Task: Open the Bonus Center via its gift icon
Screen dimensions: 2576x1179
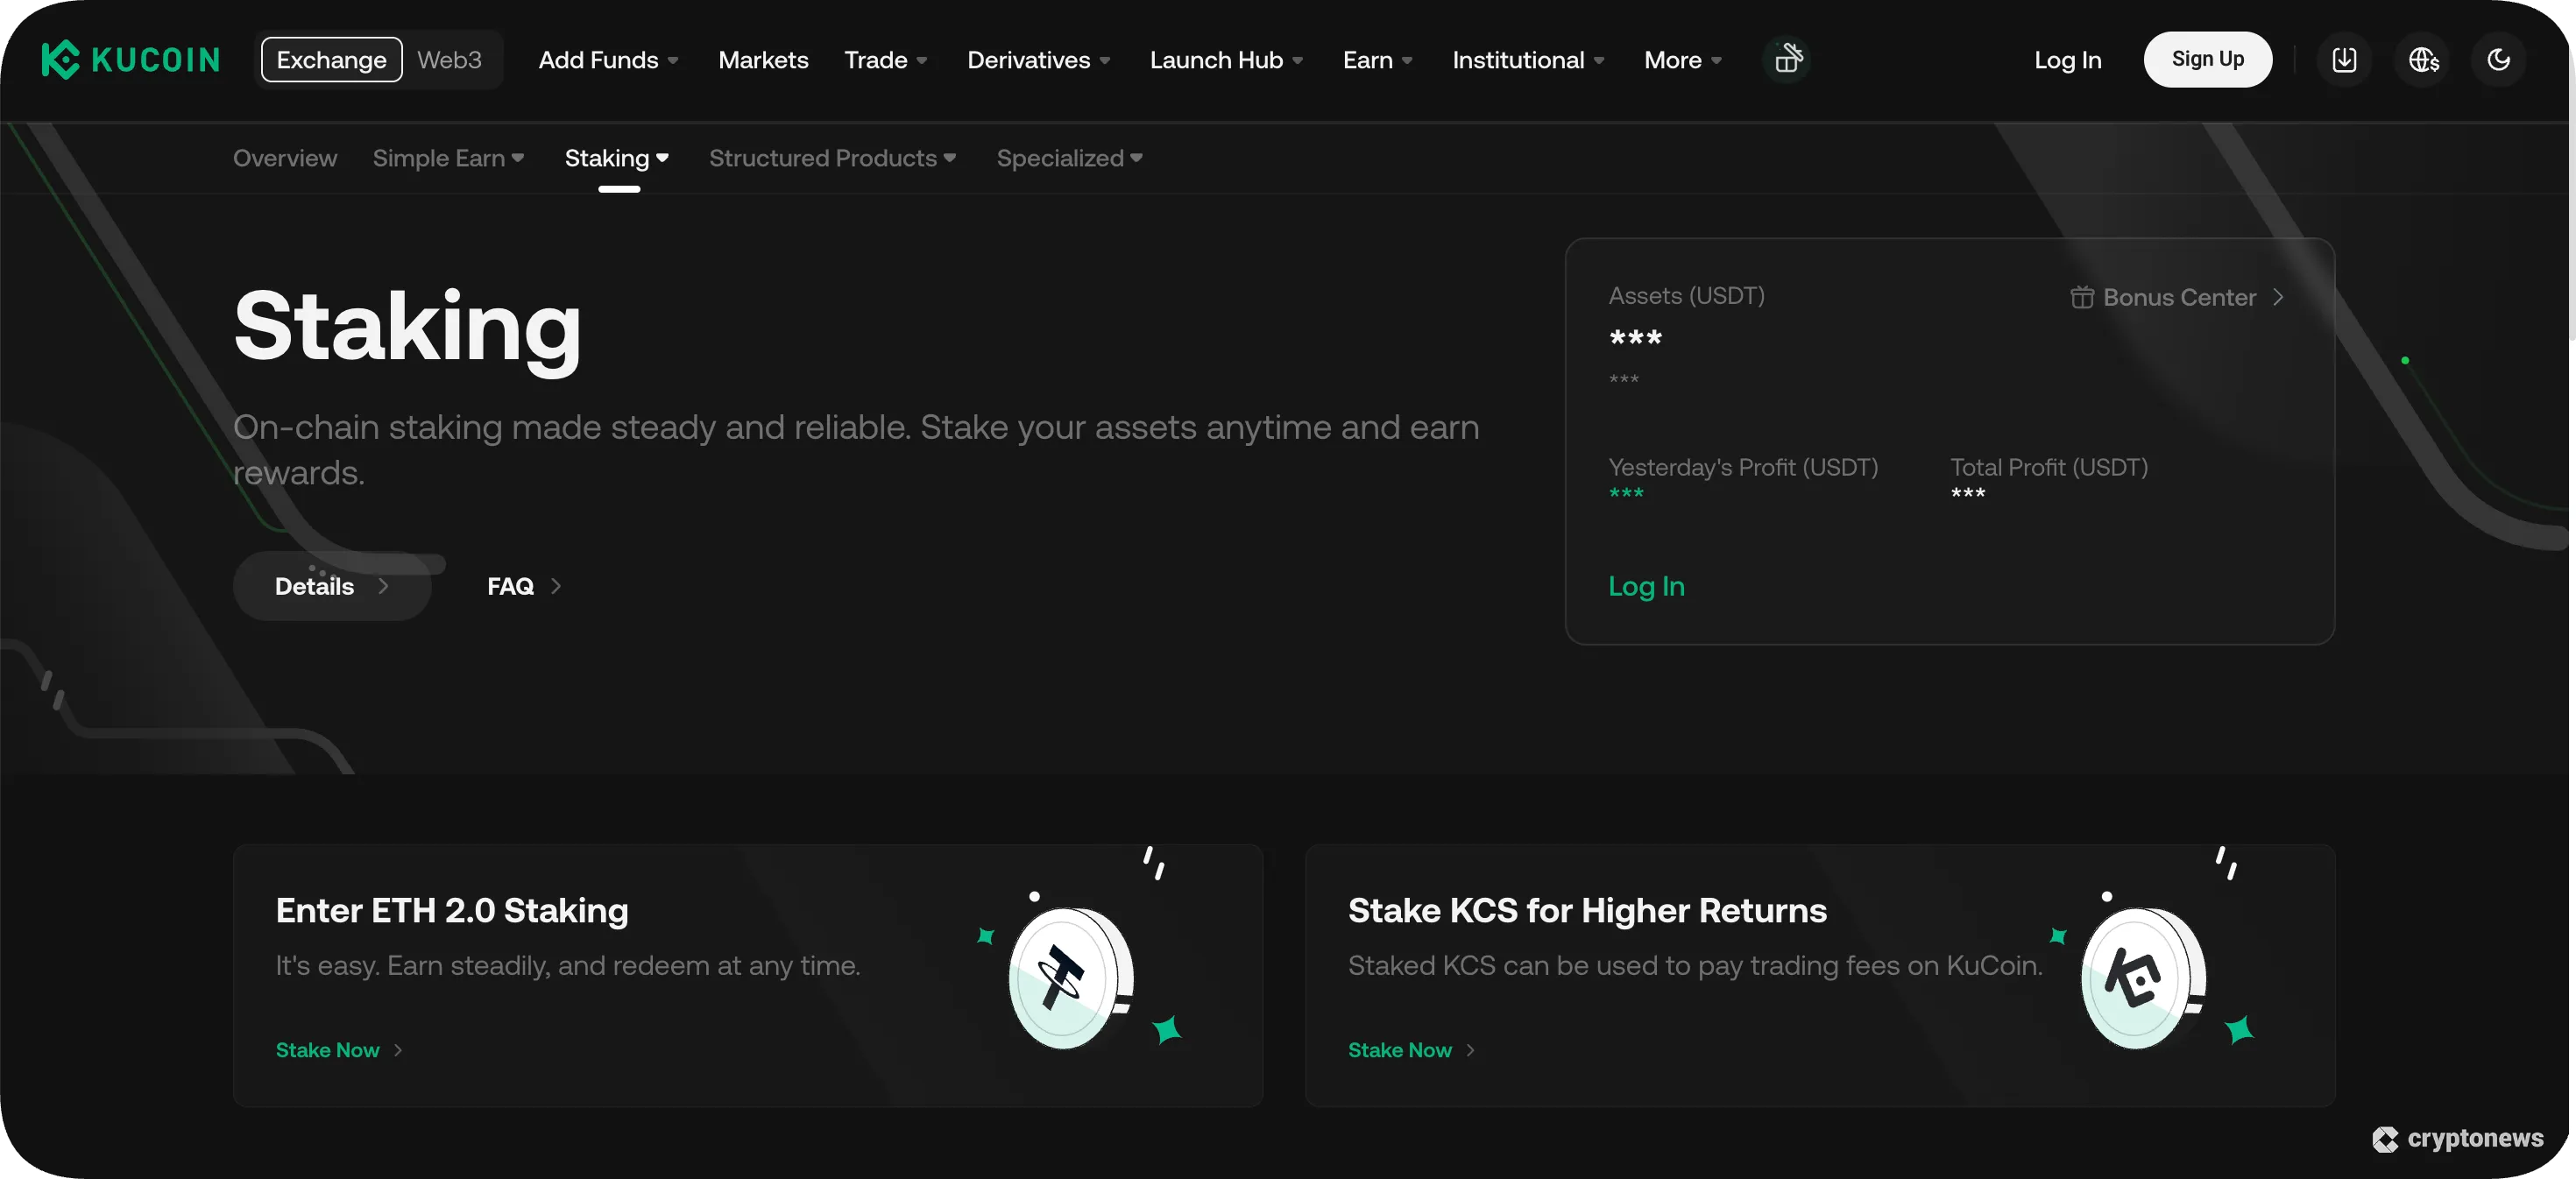Action: (x=2082, y=296)
